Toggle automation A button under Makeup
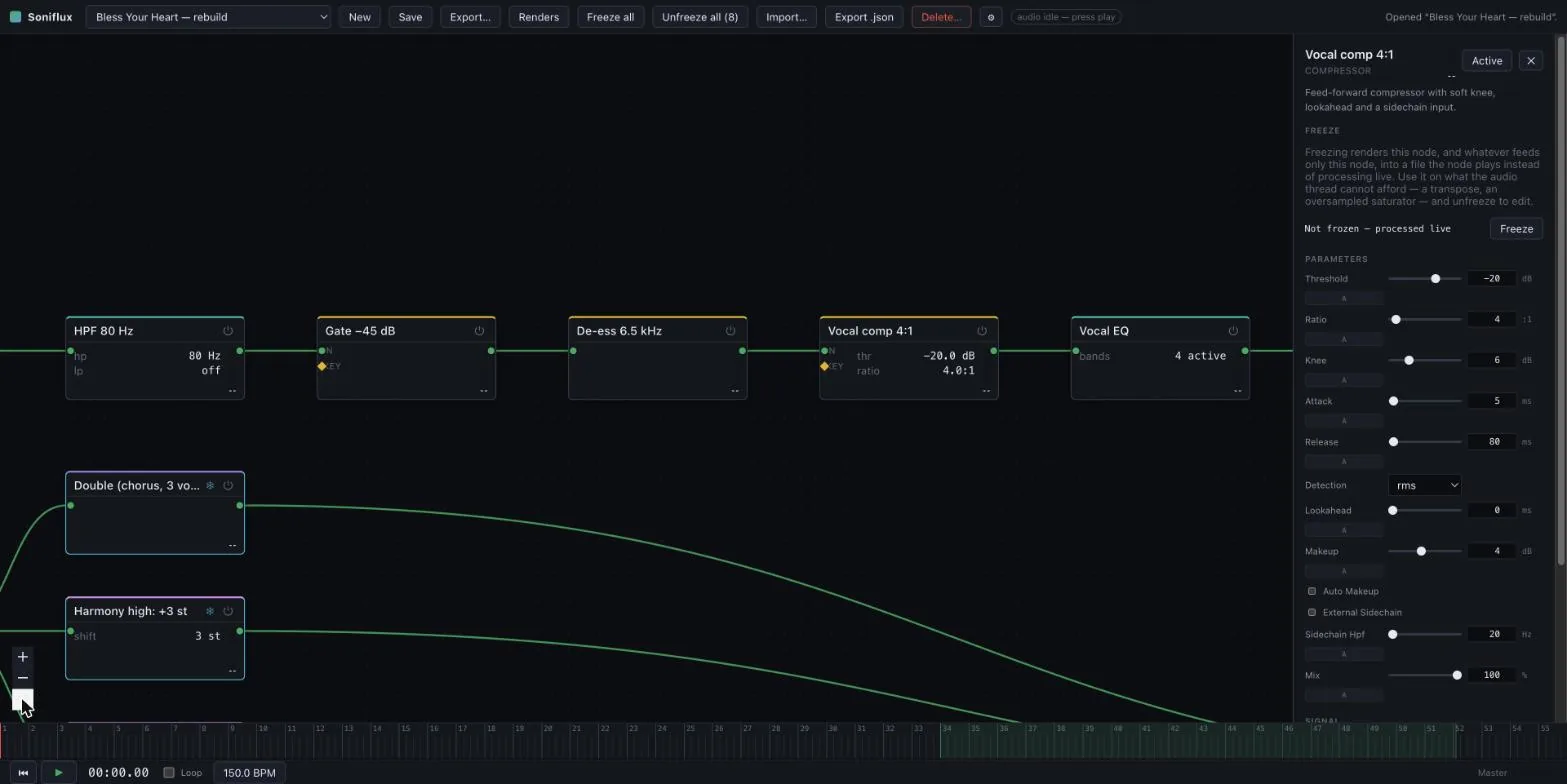1567x784 pixels. click(x=1344, y=571)
